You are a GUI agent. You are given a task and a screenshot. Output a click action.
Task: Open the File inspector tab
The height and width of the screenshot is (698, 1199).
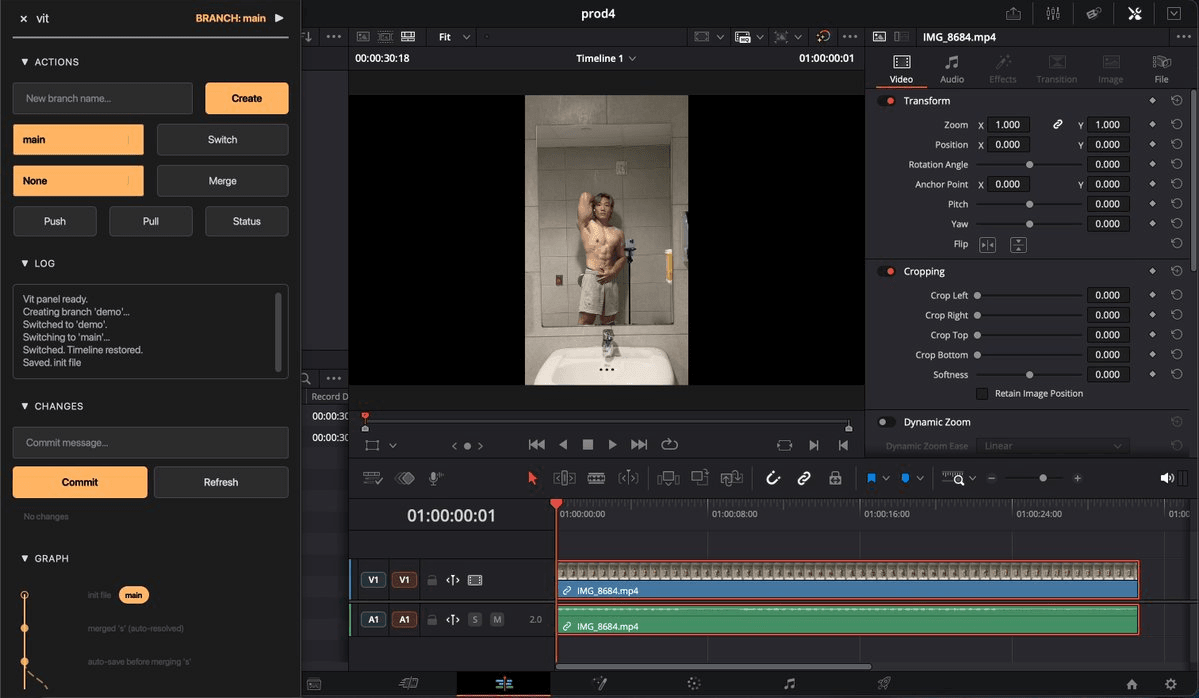coord(1162,69)
